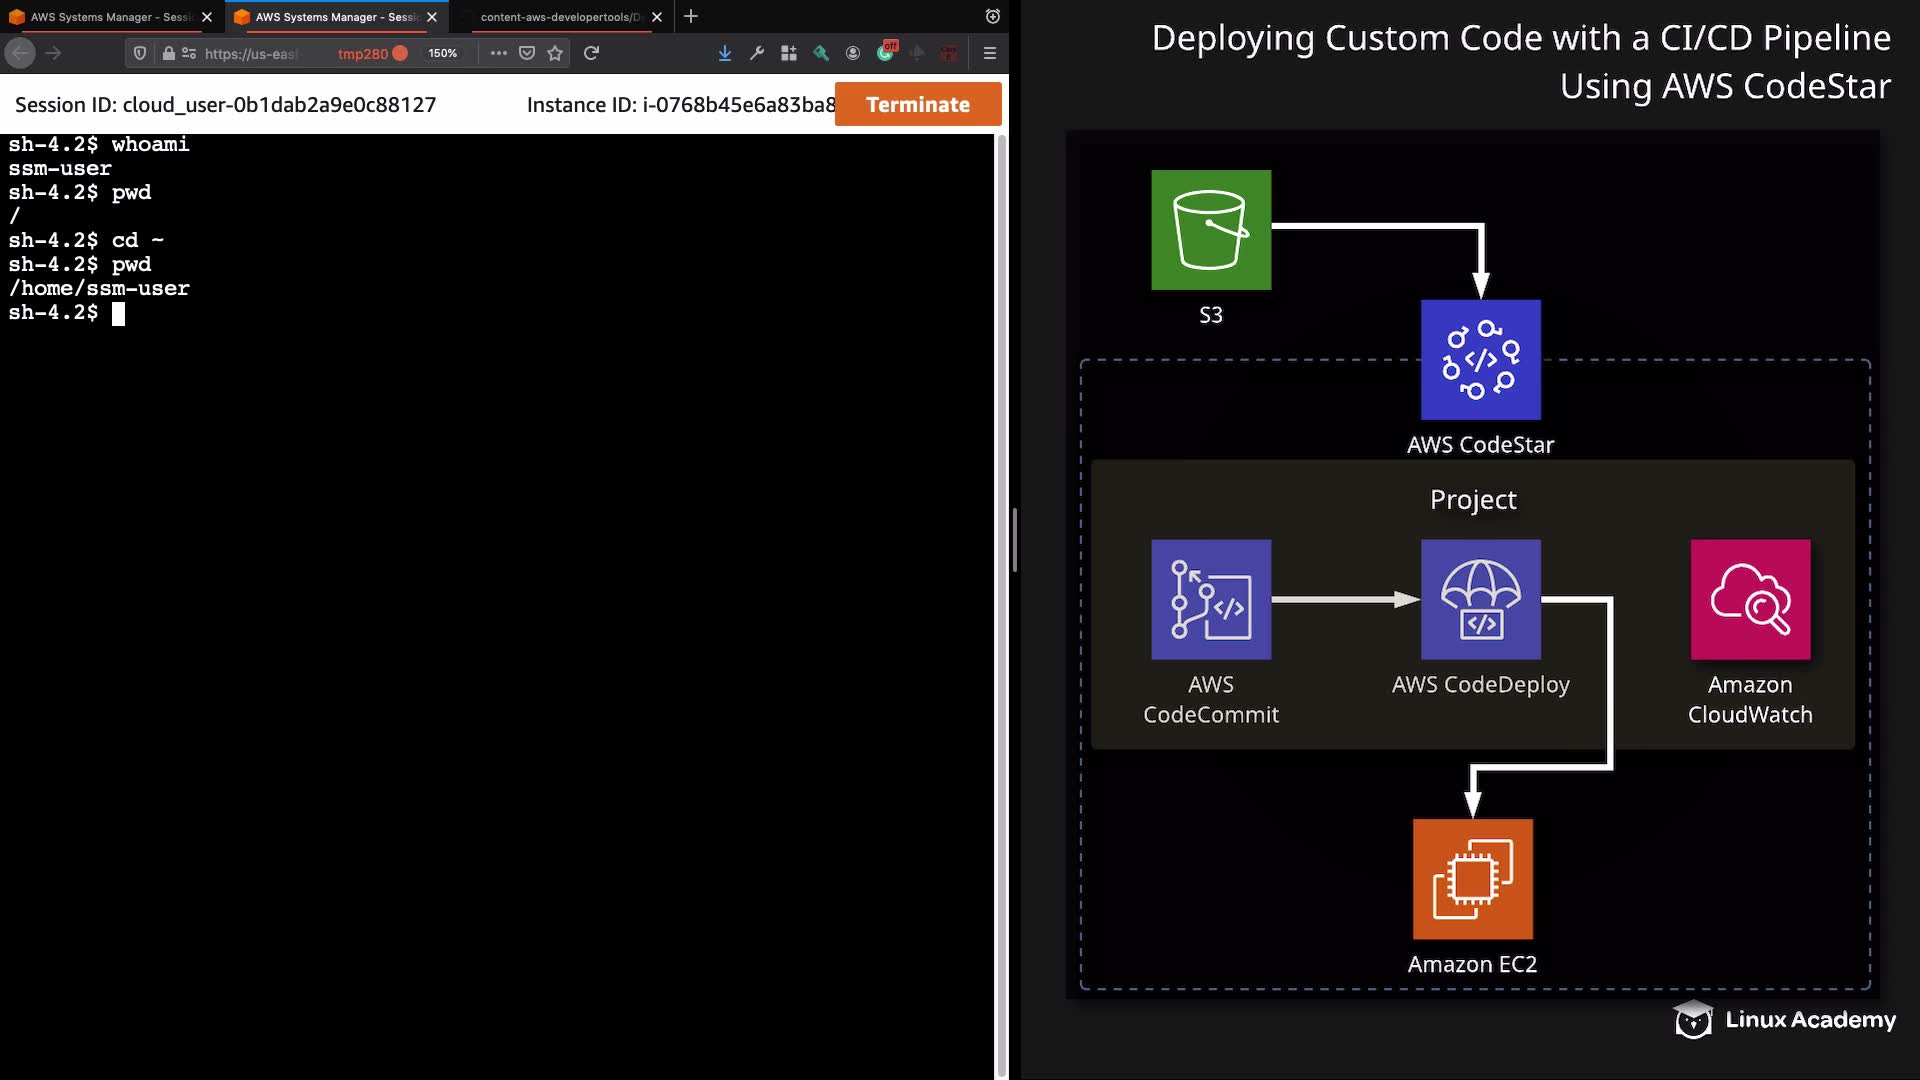Viewport: 1920px width, 1080px height.
Task: Click the site permissions icon in address bar
Action: 189,53
